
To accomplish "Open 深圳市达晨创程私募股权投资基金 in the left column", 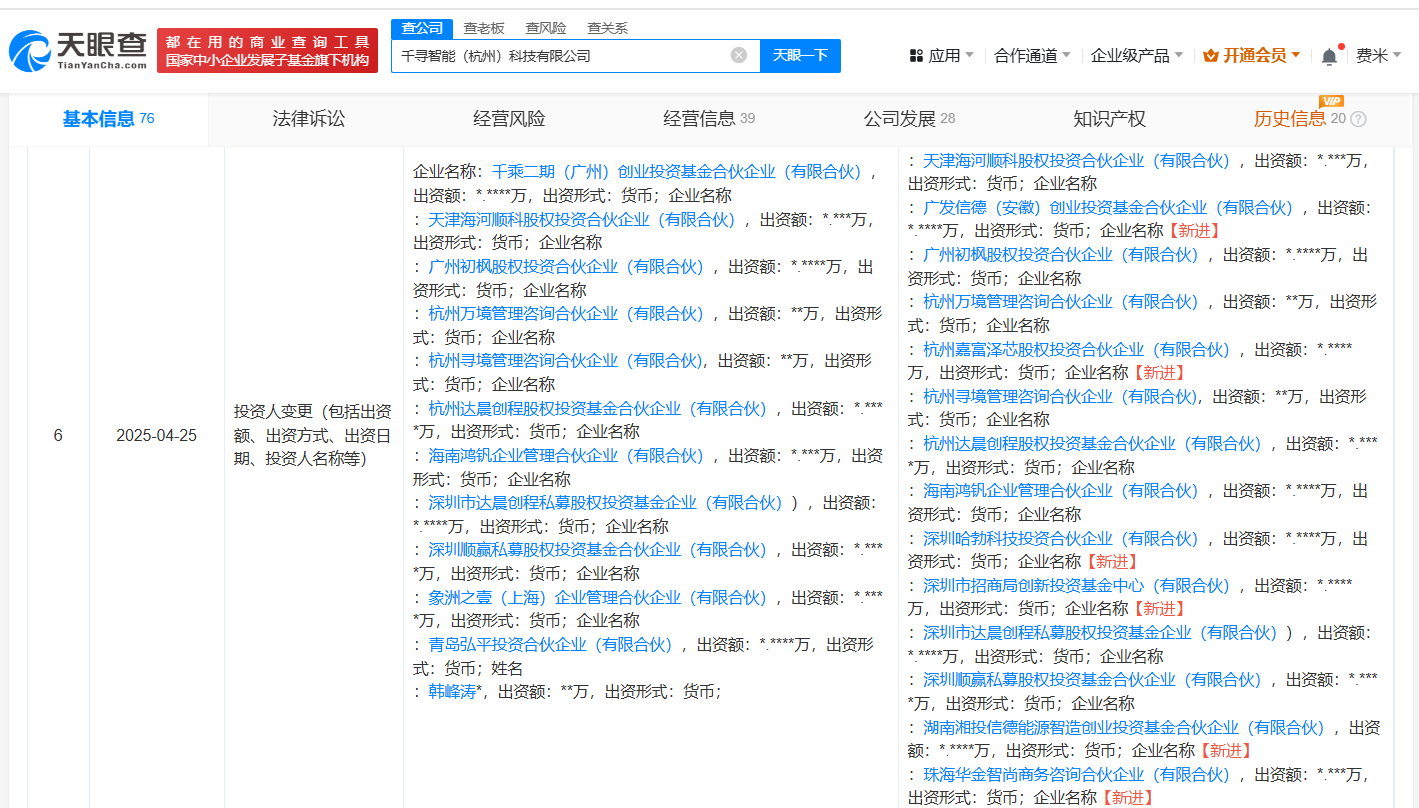I will coord(605,503).
